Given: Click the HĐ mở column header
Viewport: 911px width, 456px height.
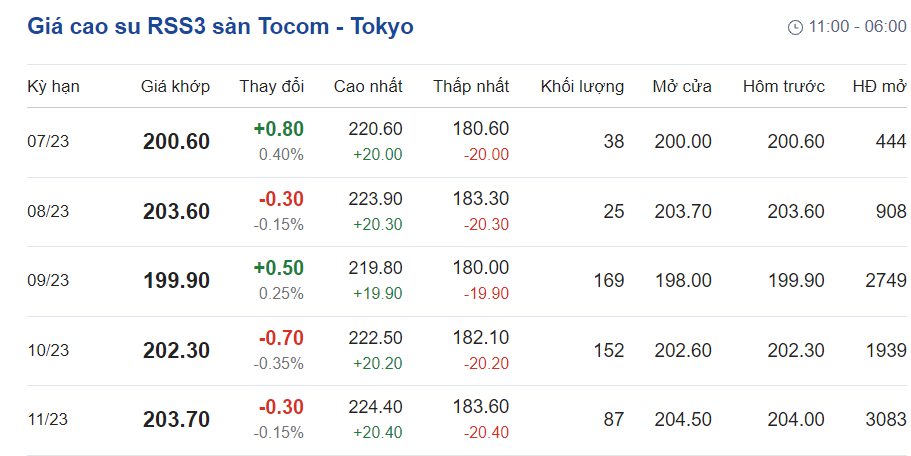Looking at the screenshot, I should tap(879, 86).
